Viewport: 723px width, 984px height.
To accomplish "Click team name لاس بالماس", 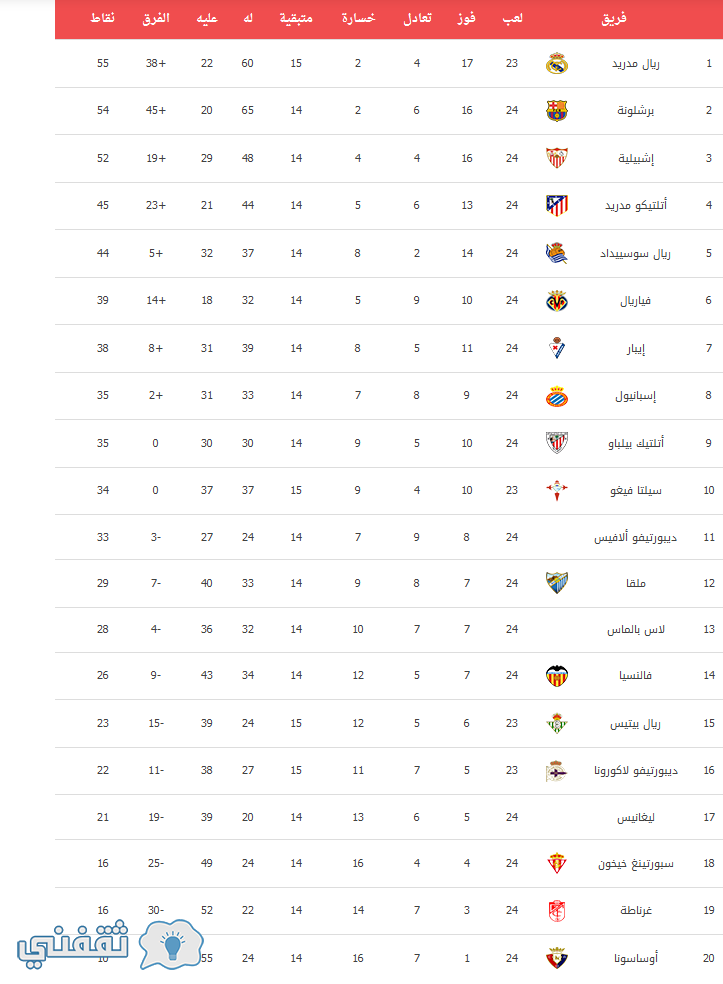I will tap(636, 629).
